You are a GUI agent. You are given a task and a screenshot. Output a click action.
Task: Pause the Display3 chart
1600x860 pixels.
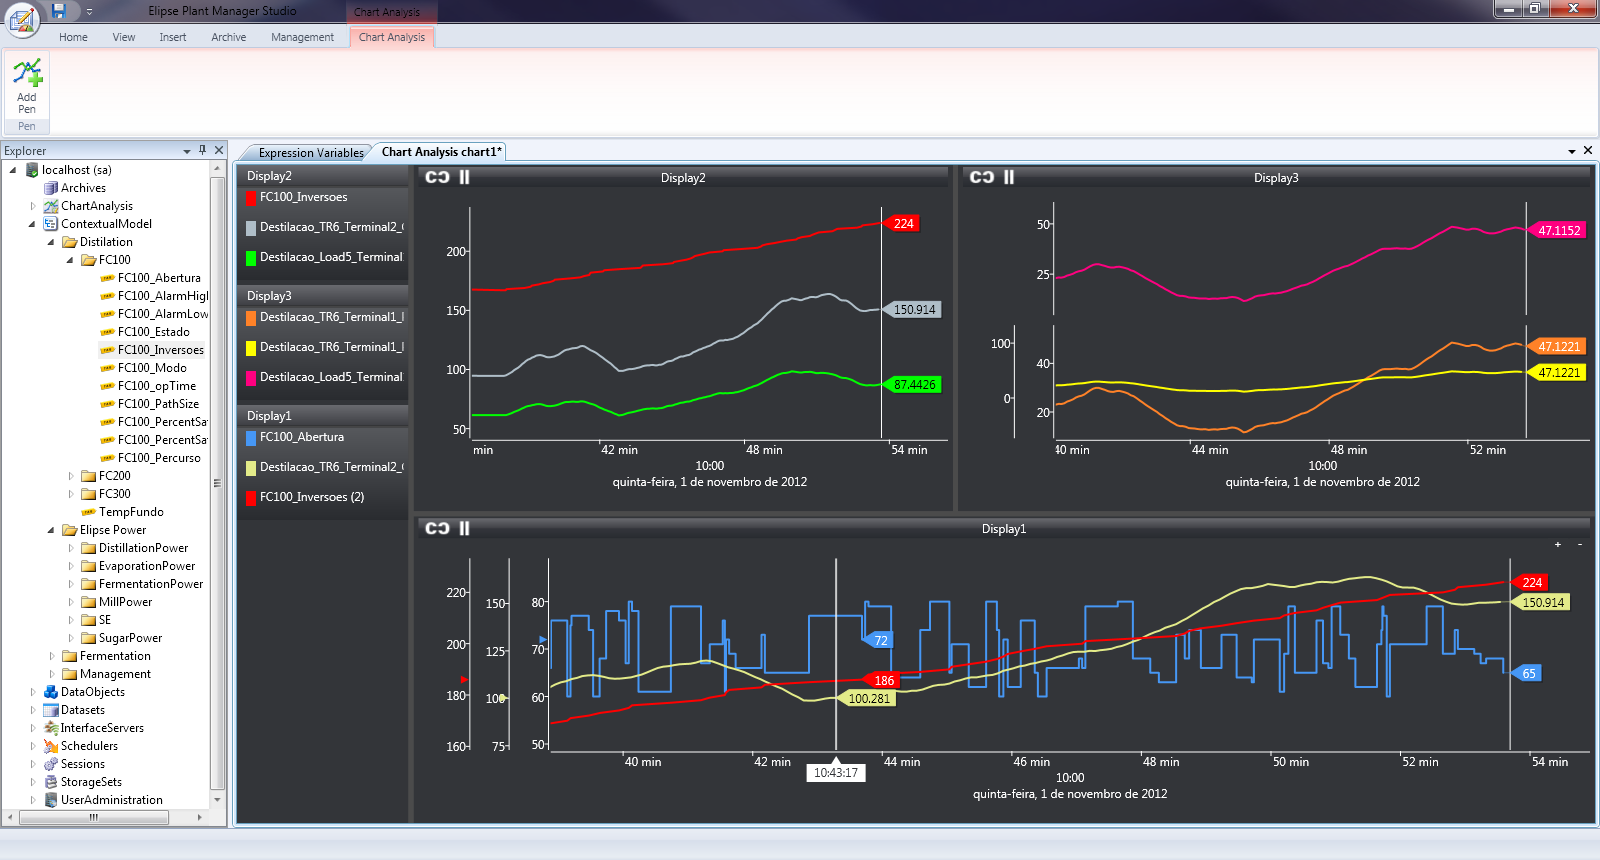pos(1009,177)
